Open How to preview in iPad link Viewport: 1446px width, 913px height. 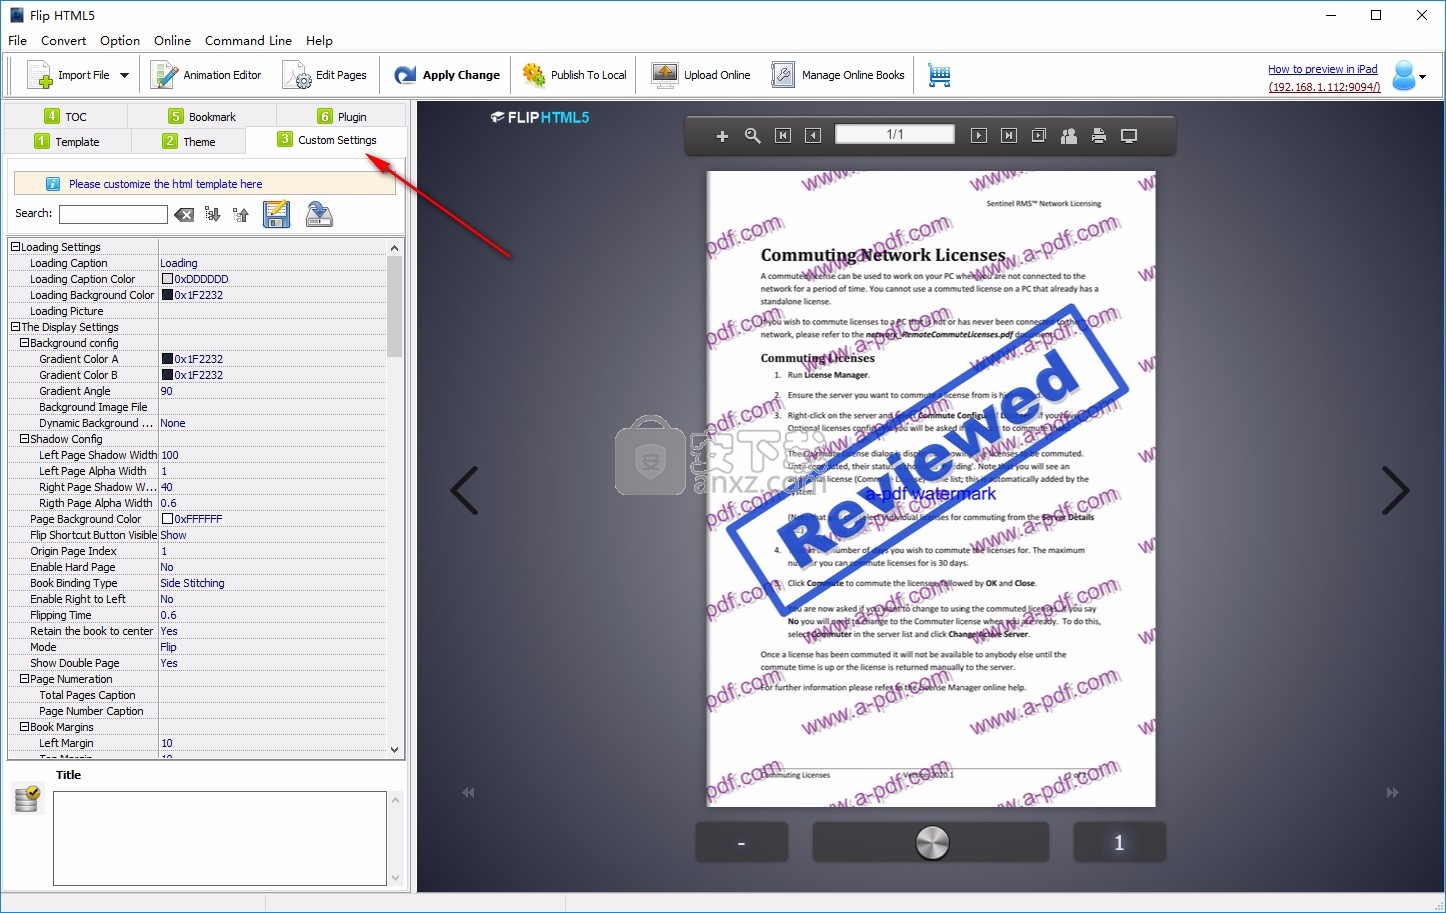1323,69
